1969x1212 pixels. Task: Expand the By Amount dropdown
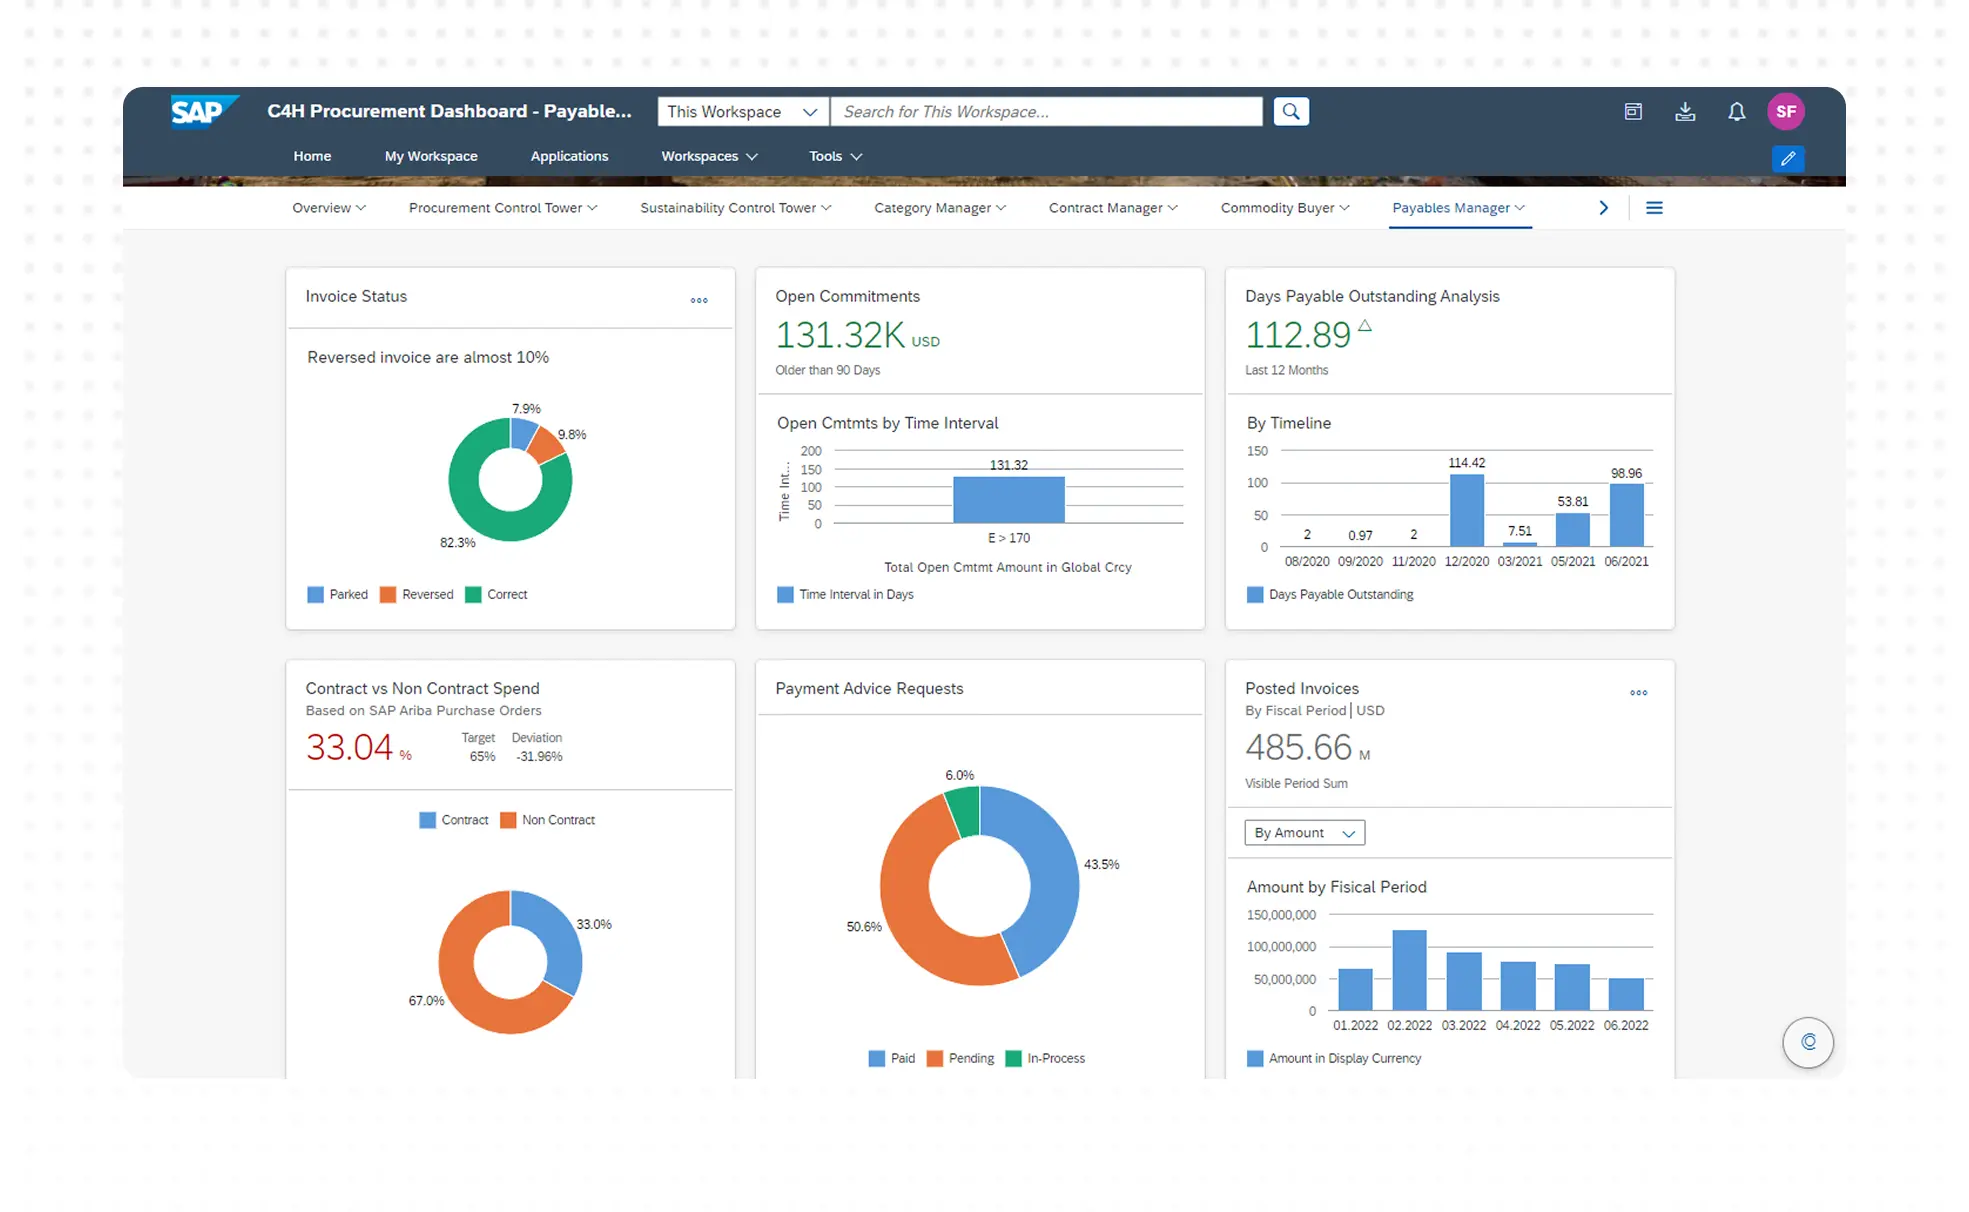(x=1304, y=833)
